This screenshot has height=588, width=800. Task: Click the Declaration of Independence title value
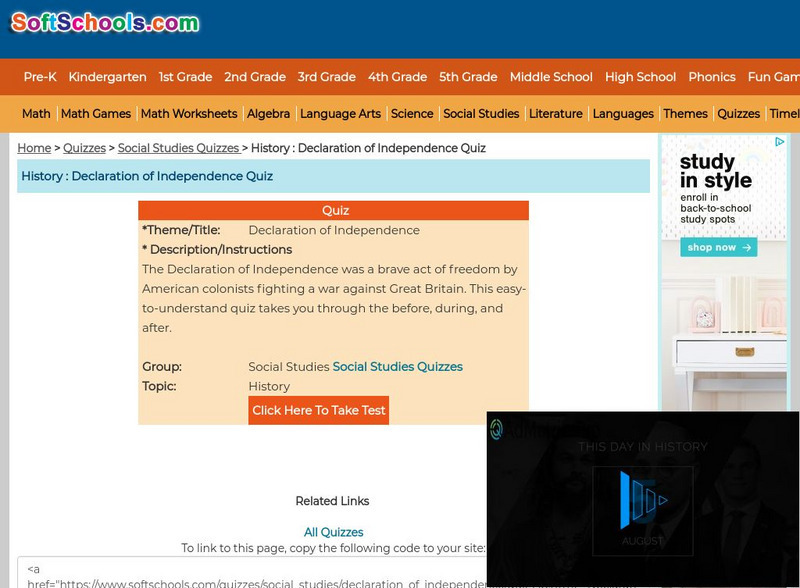point(334,230)
